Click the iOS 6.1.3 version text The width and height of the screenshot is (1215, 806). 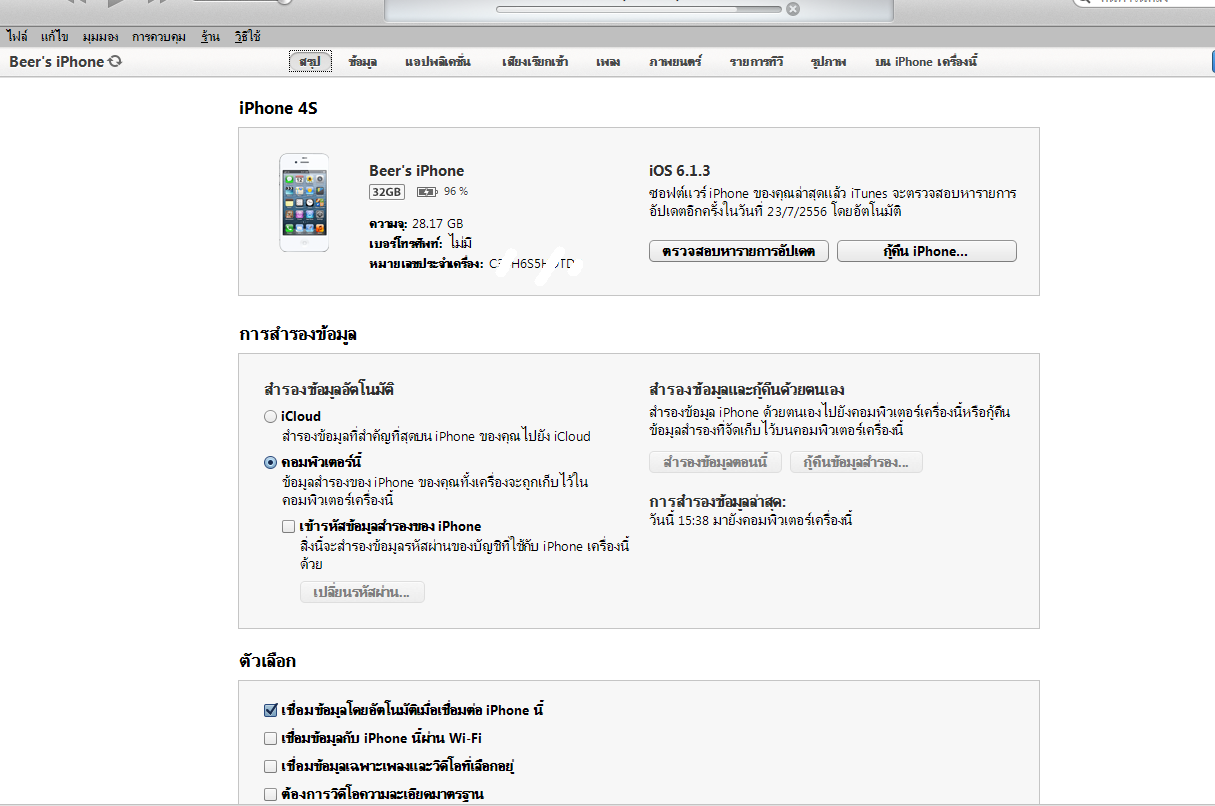pyautogui.click(x=680, y=171)
